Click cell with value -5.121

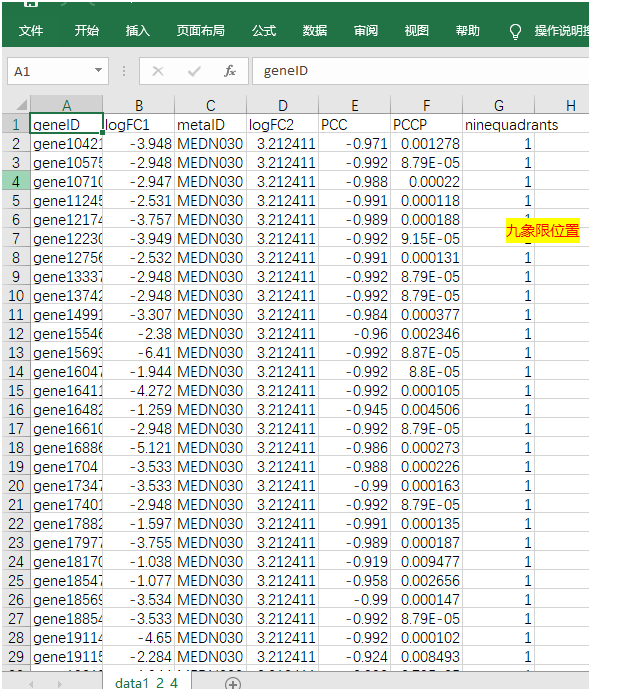point(139,447)
